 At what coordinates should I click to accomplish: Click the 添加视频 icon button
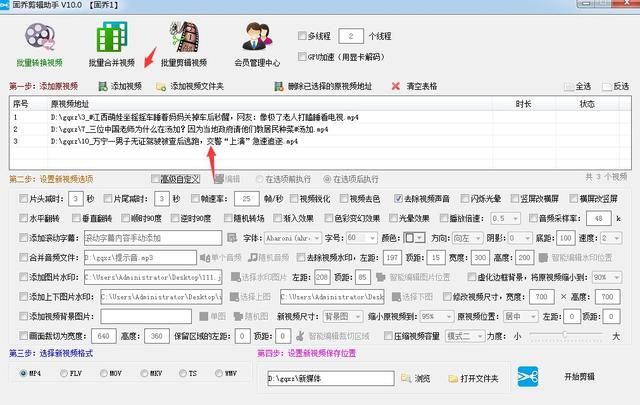(x=103, y=86)
